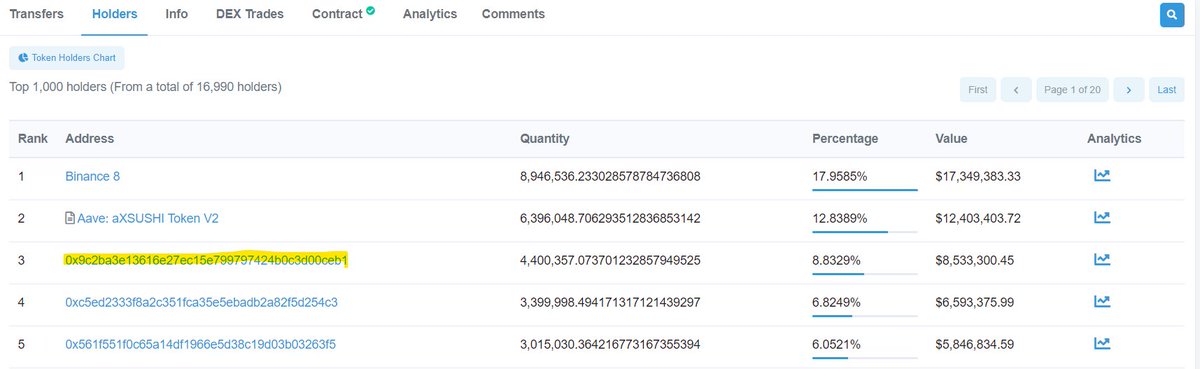Open the Binance 8 address link

click(x=92, y=176)
